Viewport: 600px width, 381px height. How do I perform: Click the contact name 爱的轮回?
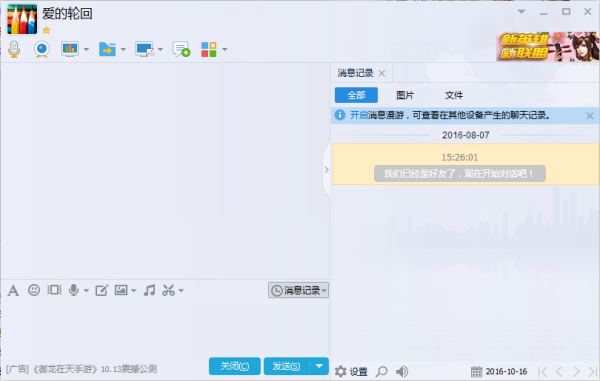[x=67, y=14]
